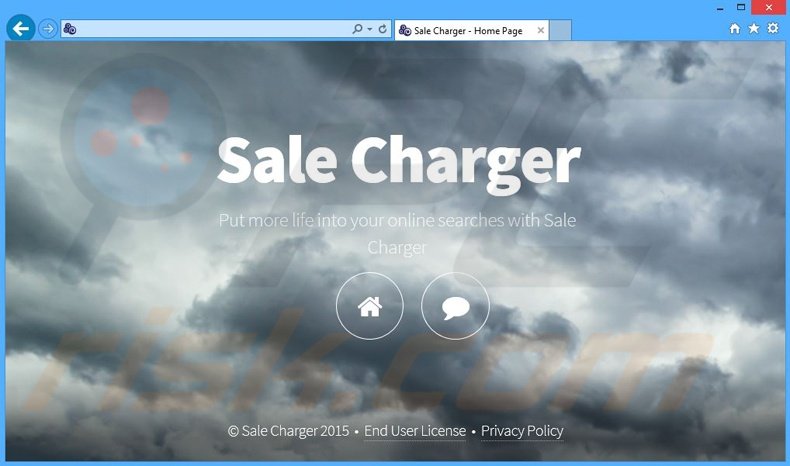Close the Sale Charger tab
Viewport: 790px width, 466px height.
(x=541, y=30)
